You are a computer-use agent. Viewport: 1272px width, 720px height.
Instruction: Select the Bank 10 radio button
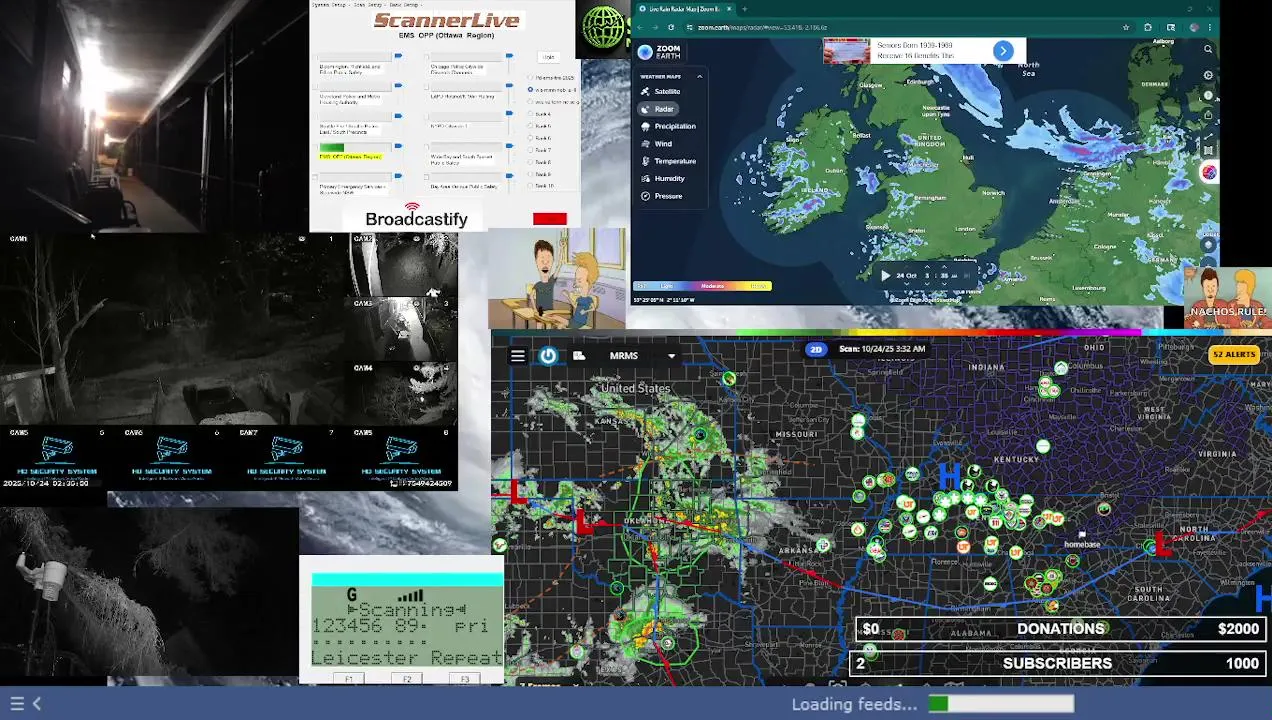pos(530,186)
